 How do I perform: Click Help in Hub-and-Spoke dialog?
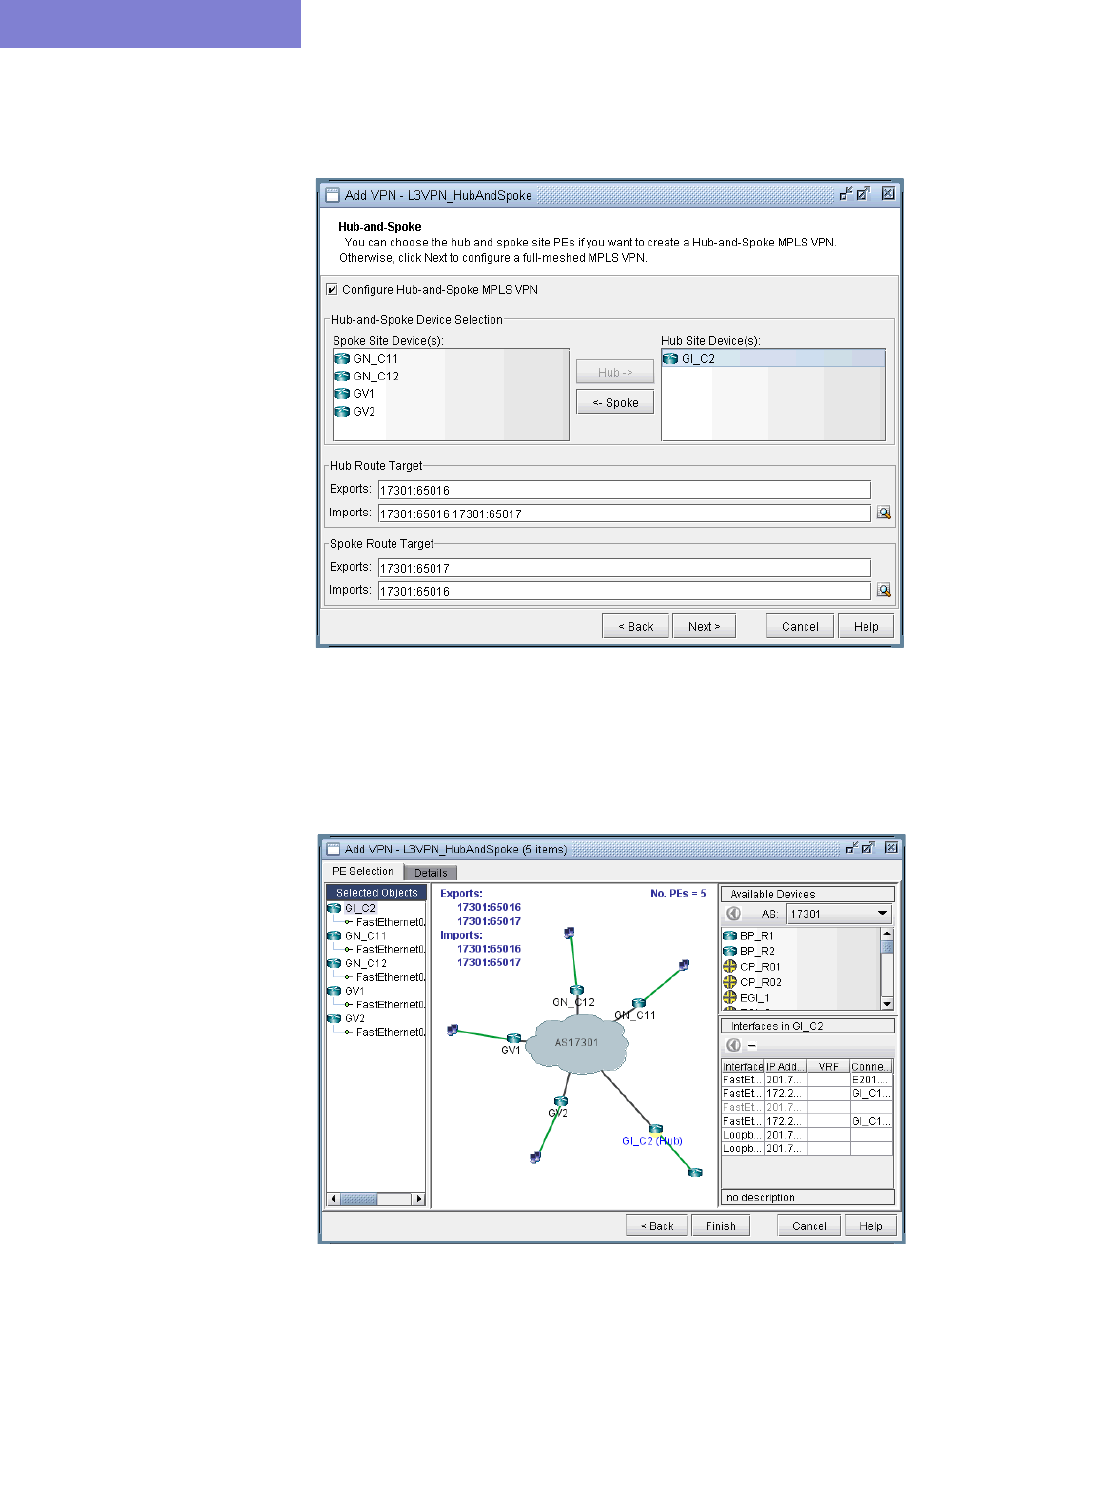click(x=866, y=626)
